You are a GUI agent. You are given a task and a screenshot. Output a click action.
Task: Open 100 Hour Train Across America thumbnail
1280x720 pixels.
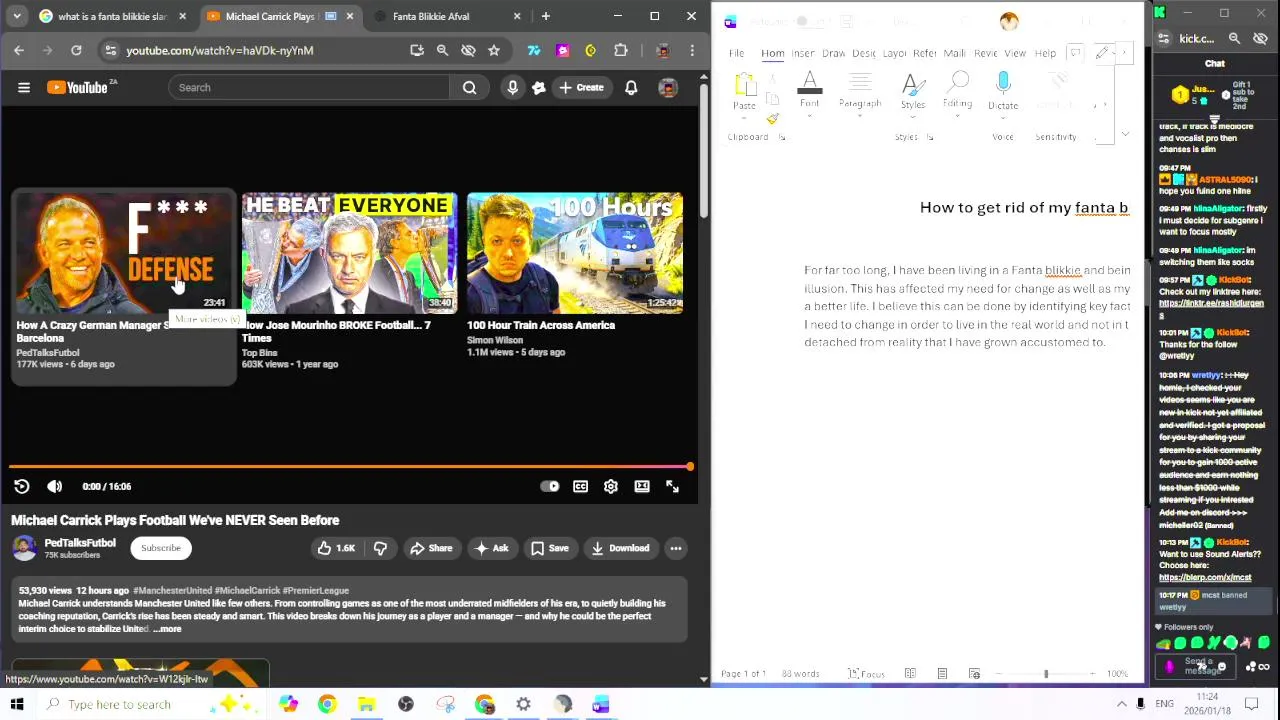[575, 253]
